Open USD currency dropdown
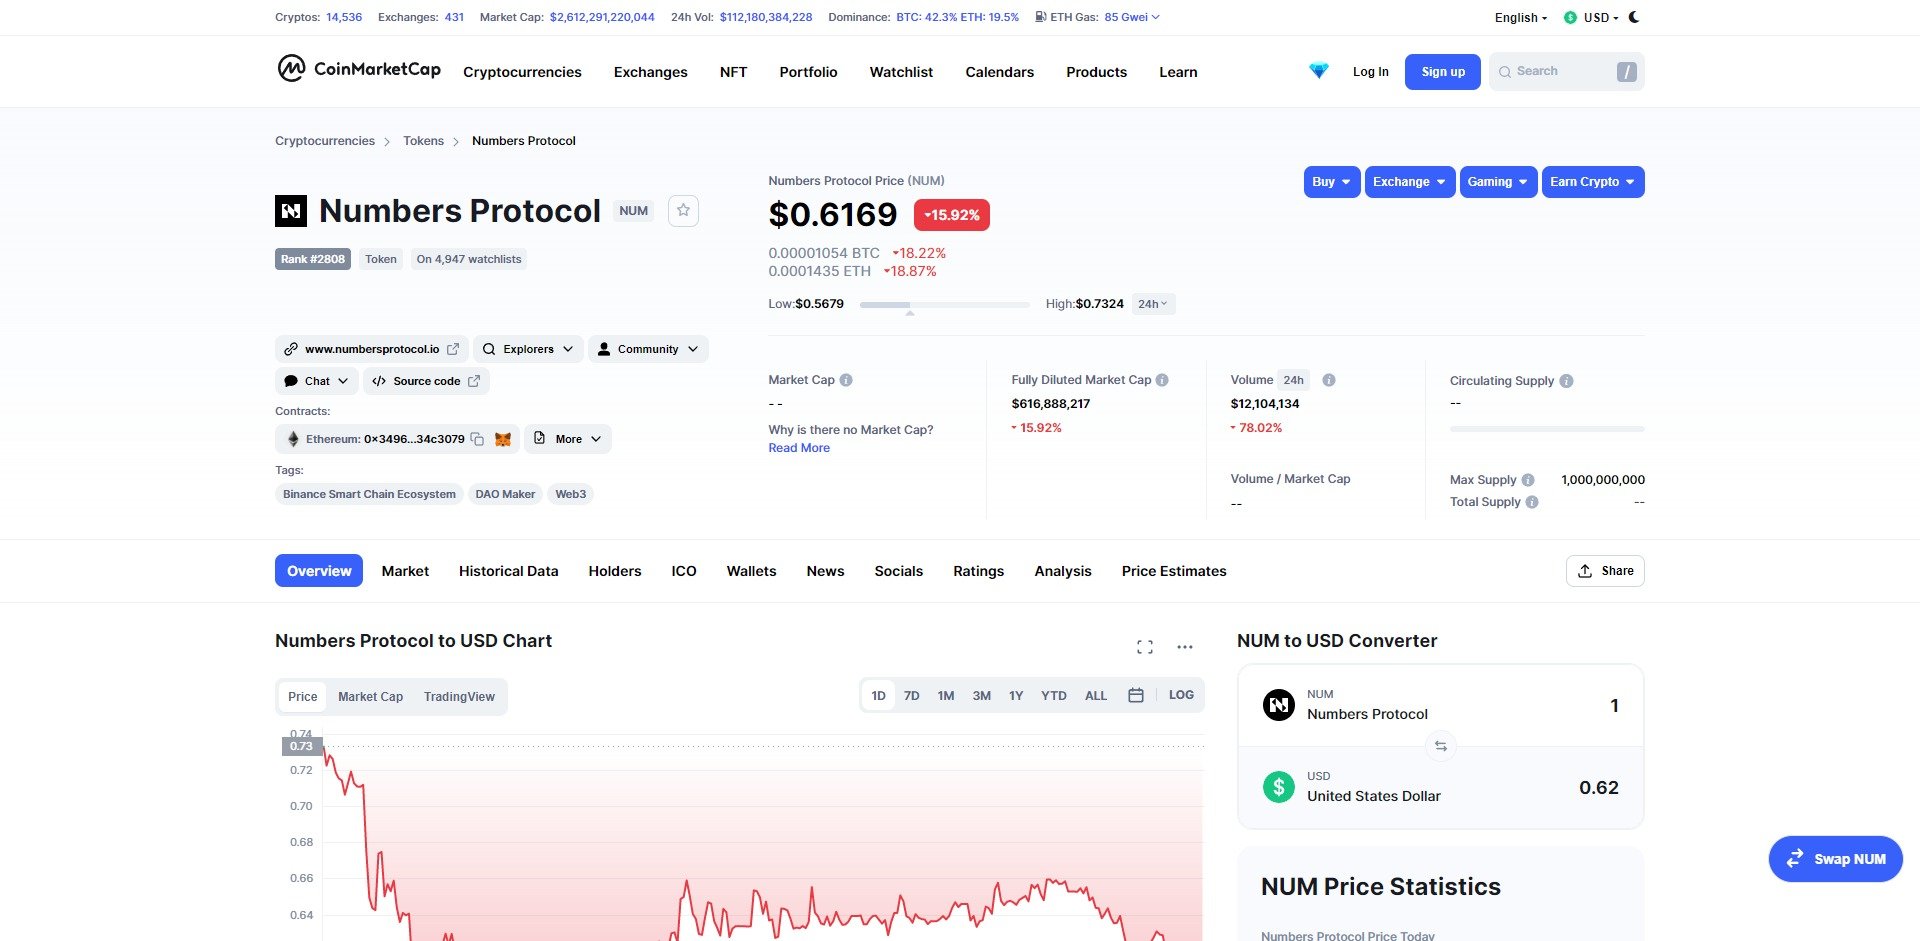 (x=1591, y=18)
